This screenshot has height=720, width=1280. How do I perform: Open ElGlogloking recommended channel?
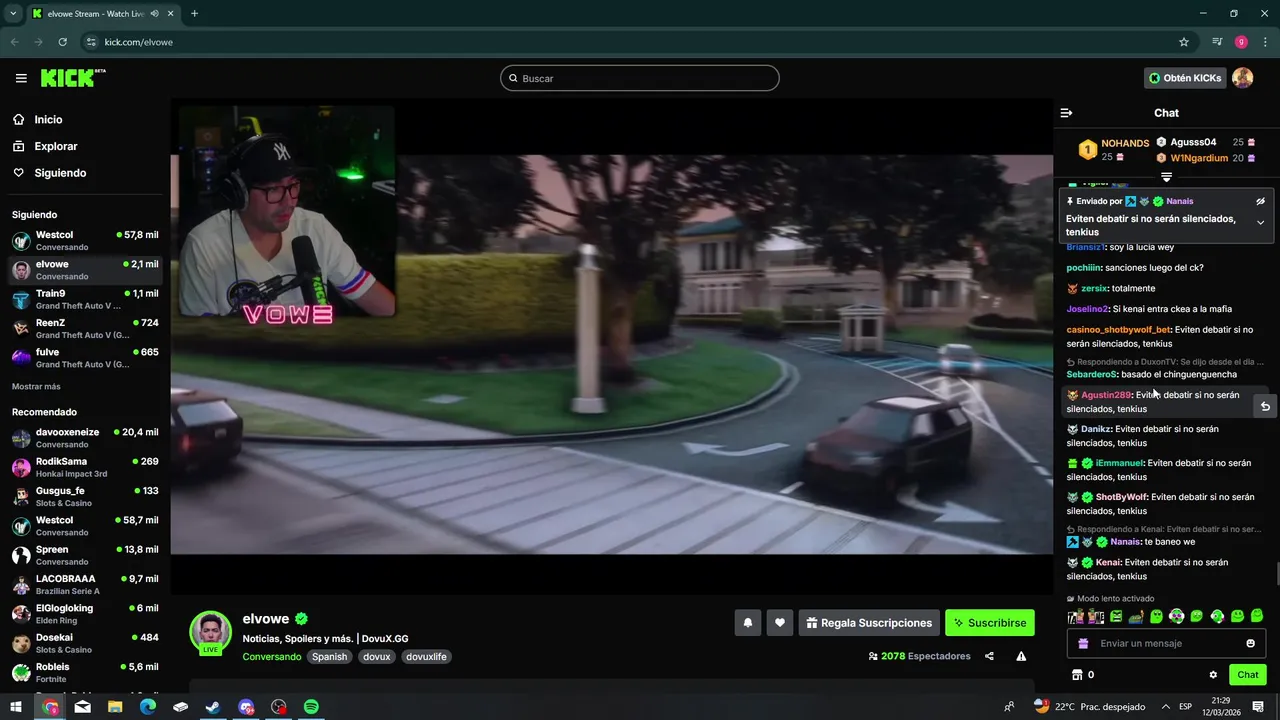[84, 614]
